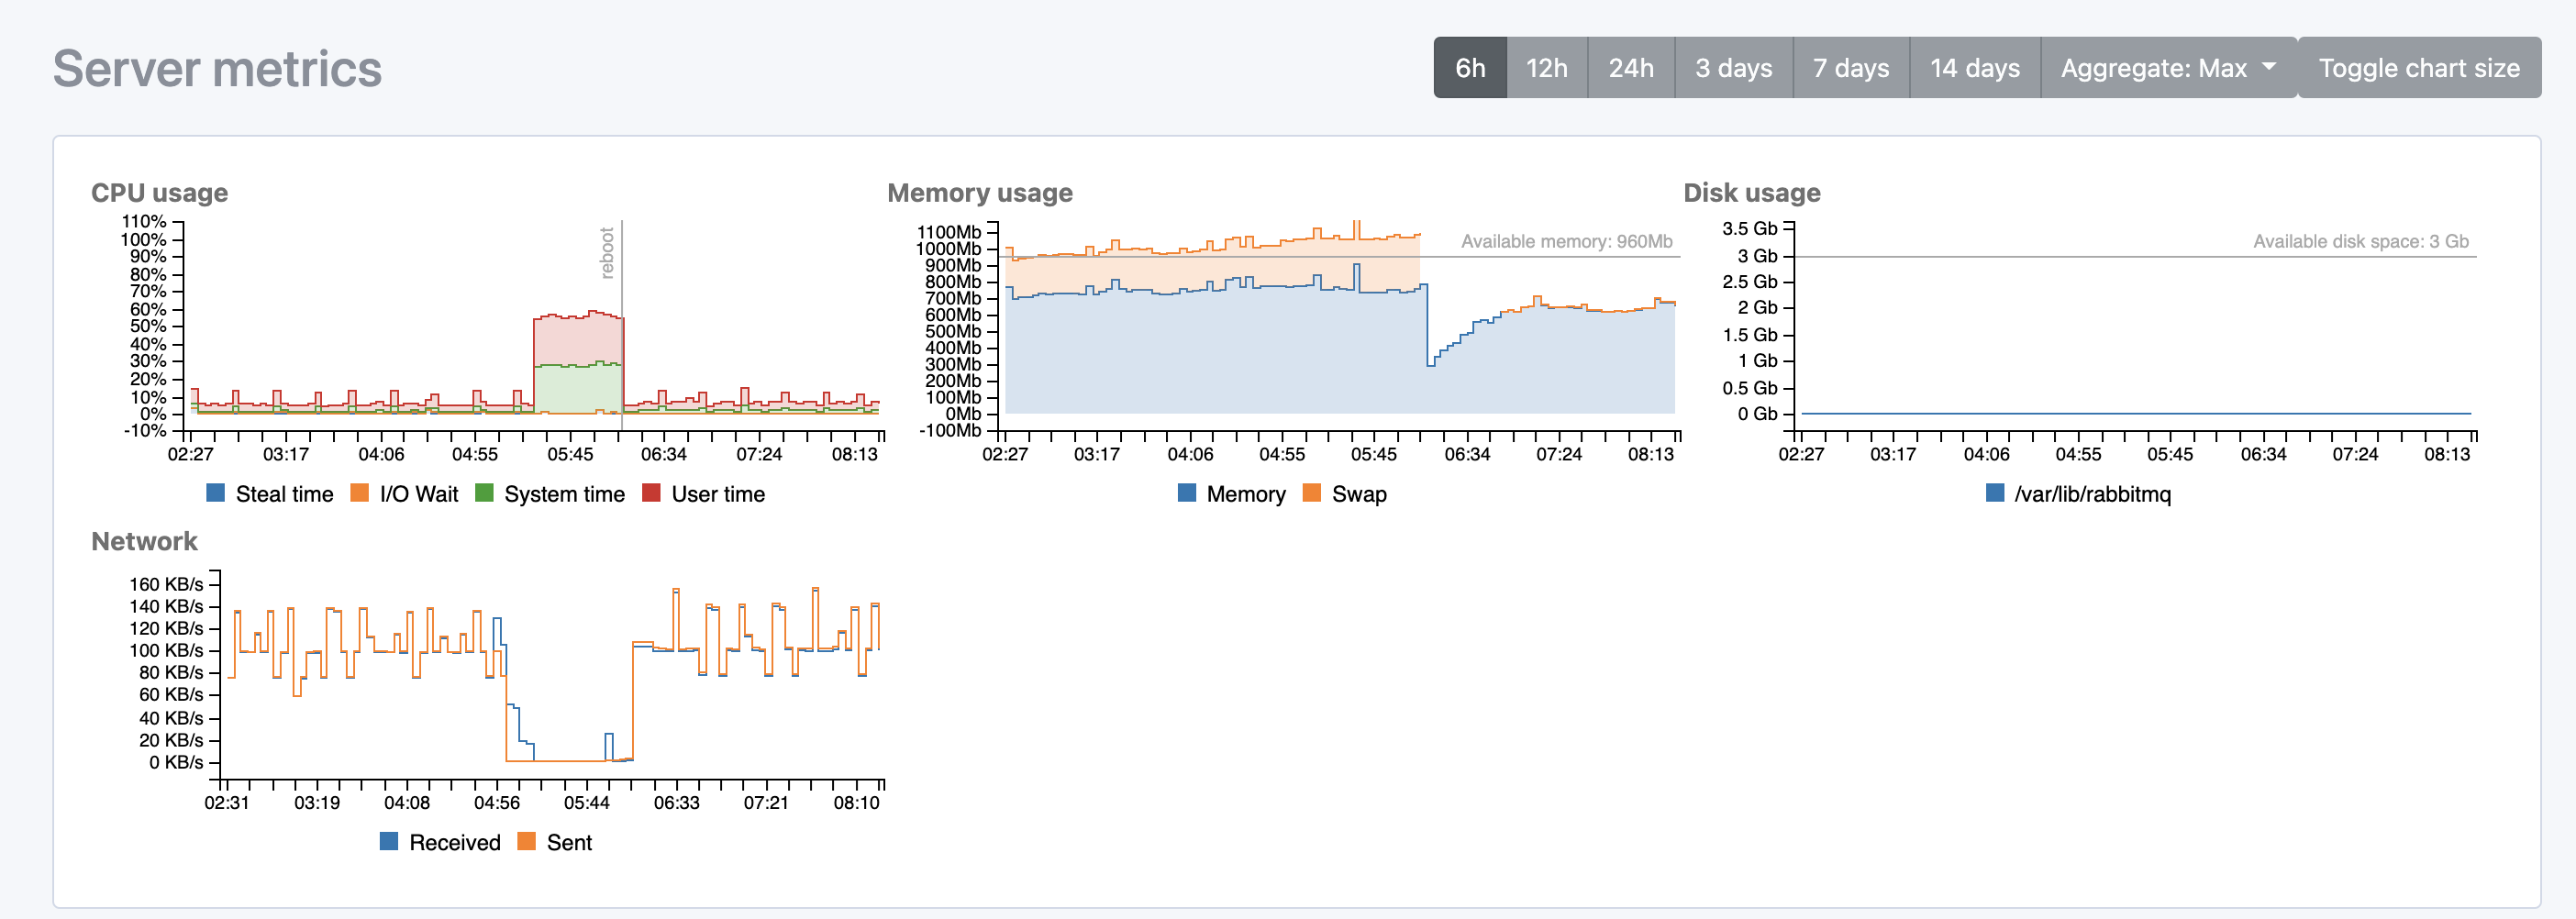
Task: Hide the Swap series via legend icon
Action: tap(1312, 493)
